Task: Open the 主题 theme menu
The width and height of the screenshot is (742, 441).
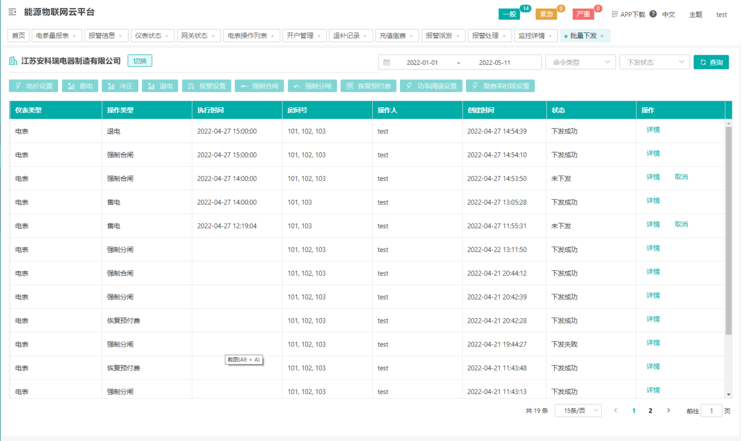Action: coord(695,15)
